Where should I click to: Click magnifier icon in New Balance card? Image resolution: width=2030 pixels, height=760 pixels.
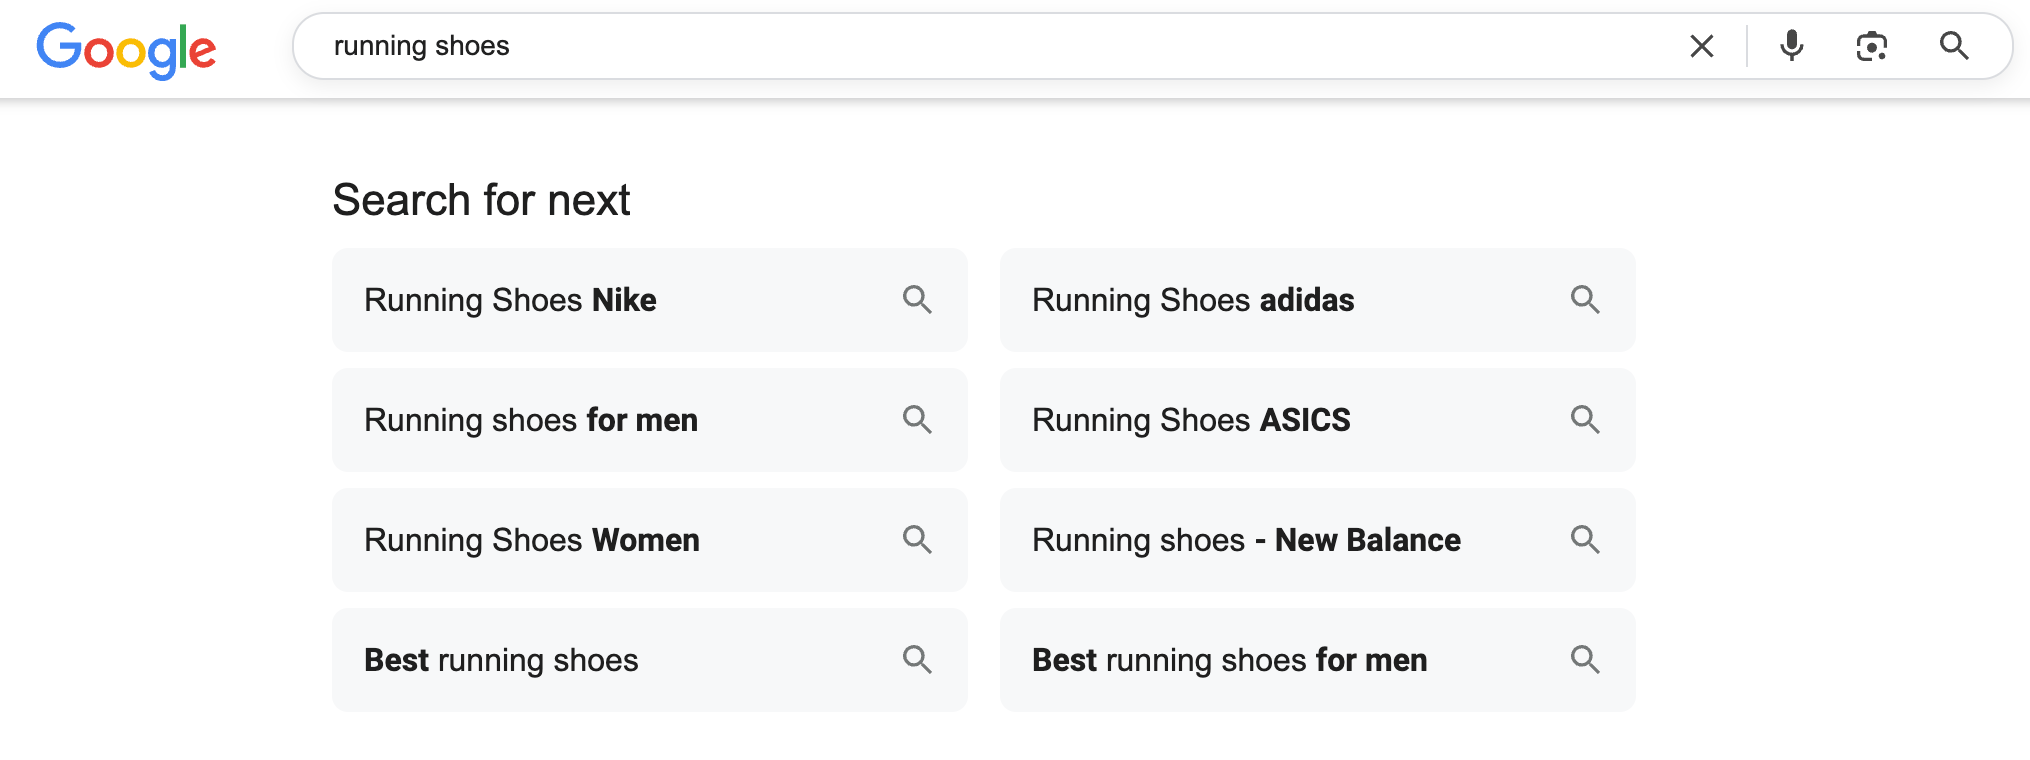coord(1585,540)
